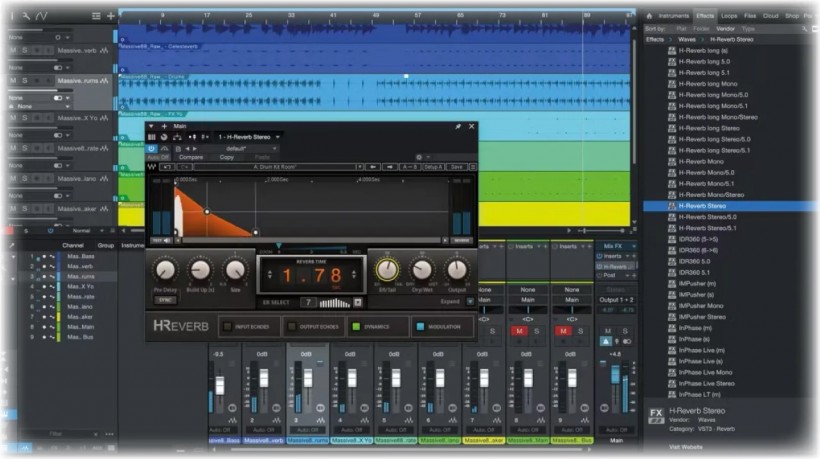Toggle the Sync button under Pre Delay
The height and width of the screenshot is (459, 820).
point(165,300)
